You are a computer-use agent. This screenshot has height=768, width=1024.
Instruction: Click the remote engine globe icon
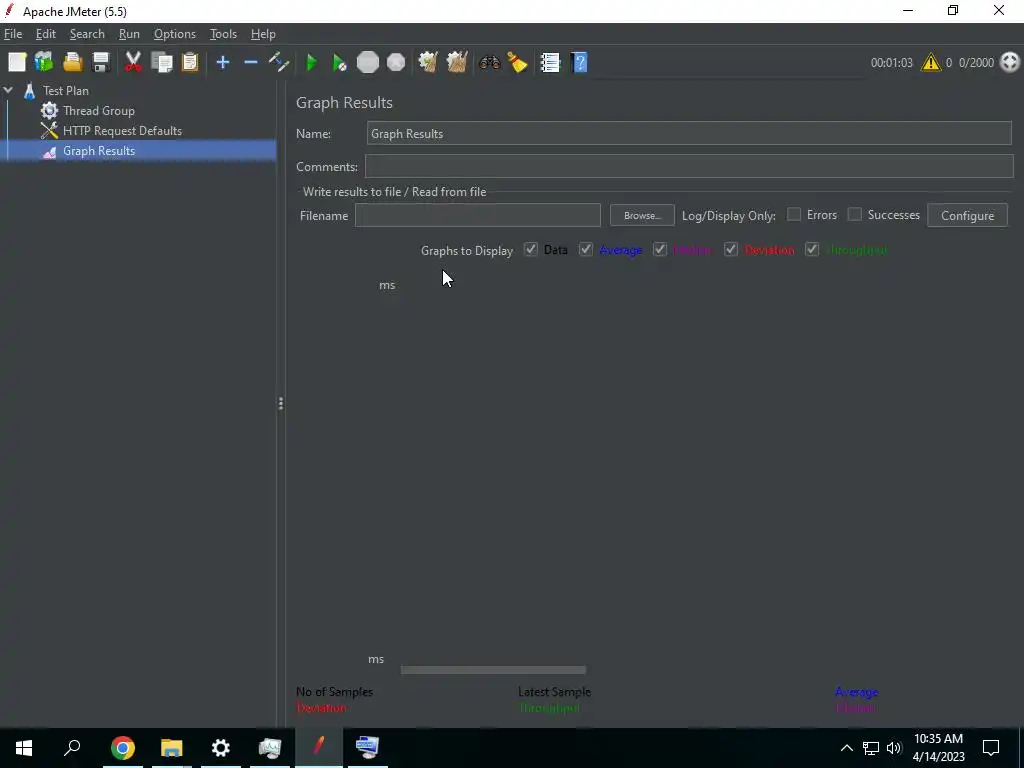[1010, 63]
